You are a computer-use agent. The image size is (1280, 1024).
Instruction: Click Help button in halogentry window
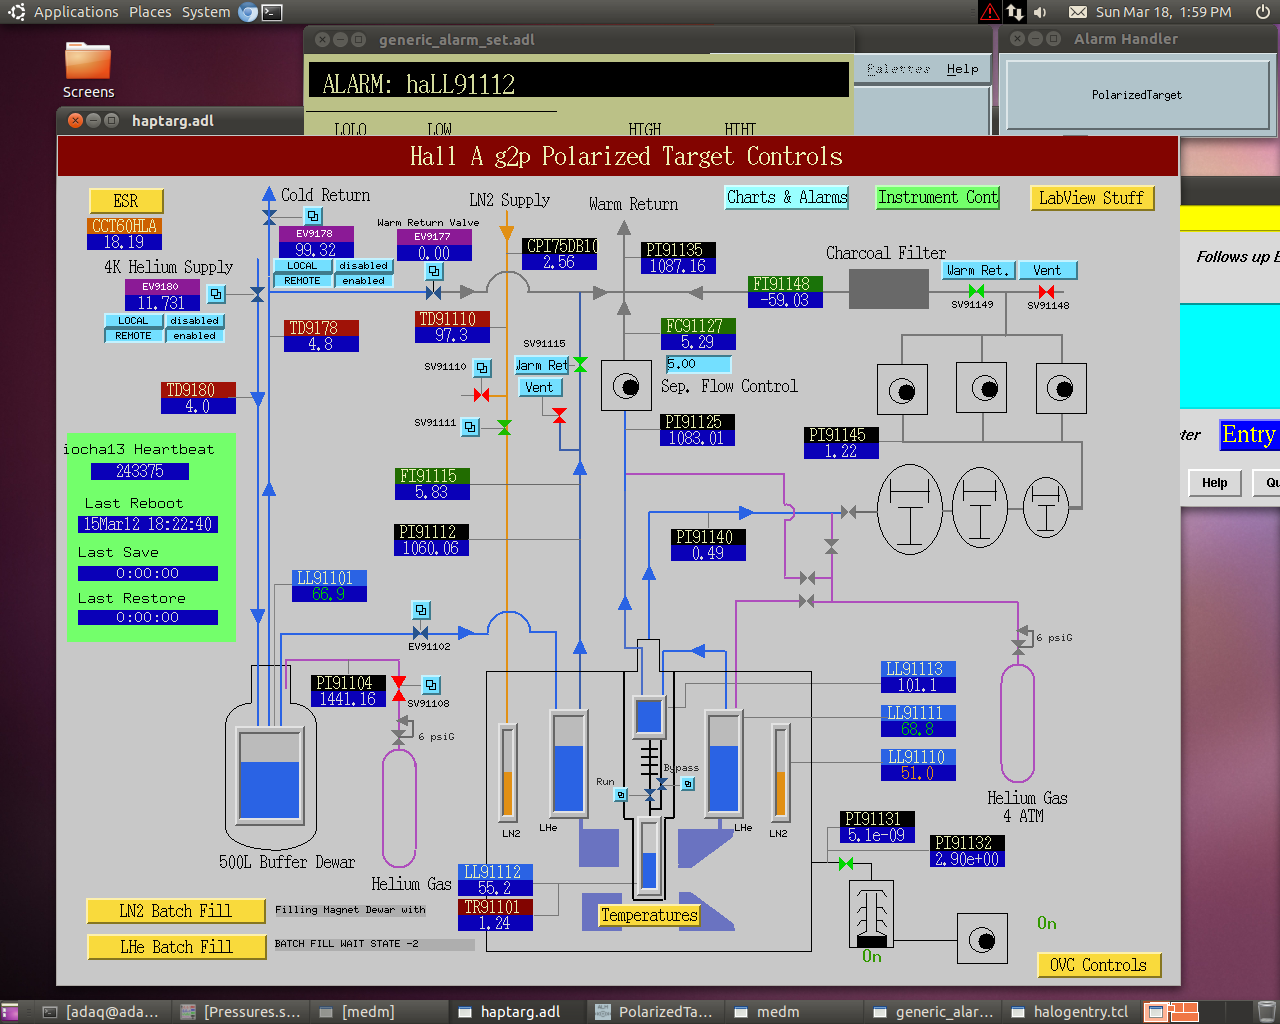(1215, 483)
